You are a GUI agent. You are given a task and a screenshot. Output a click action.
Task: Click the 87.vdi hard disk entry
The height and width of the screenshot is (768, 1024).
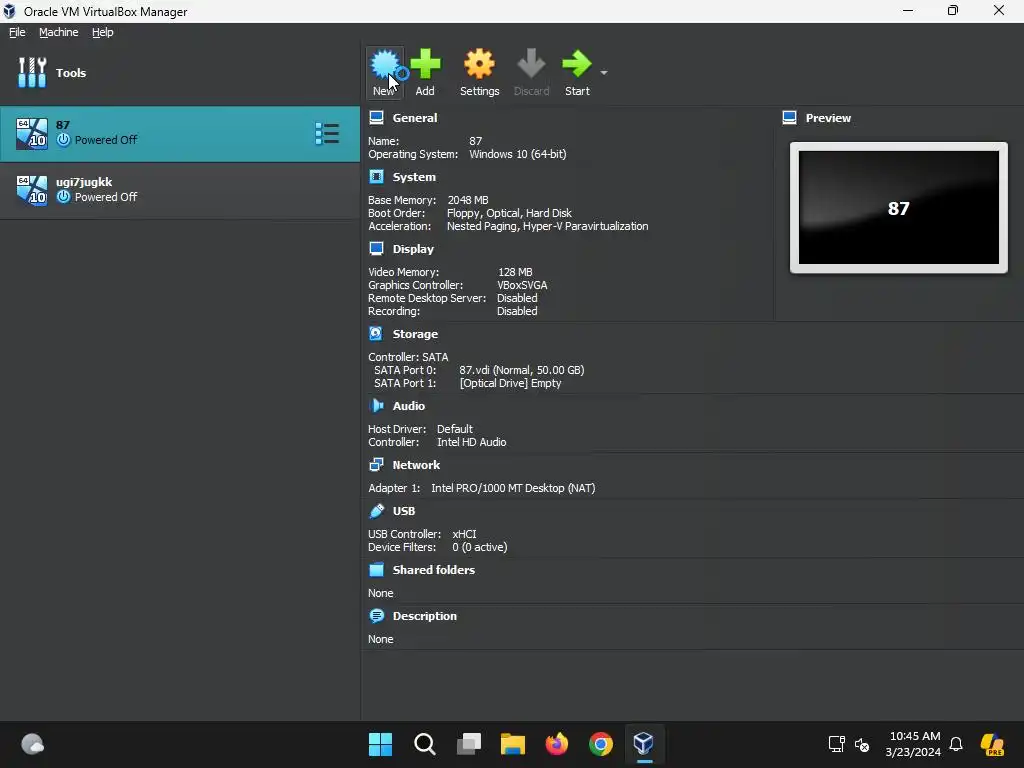(521, 370)
